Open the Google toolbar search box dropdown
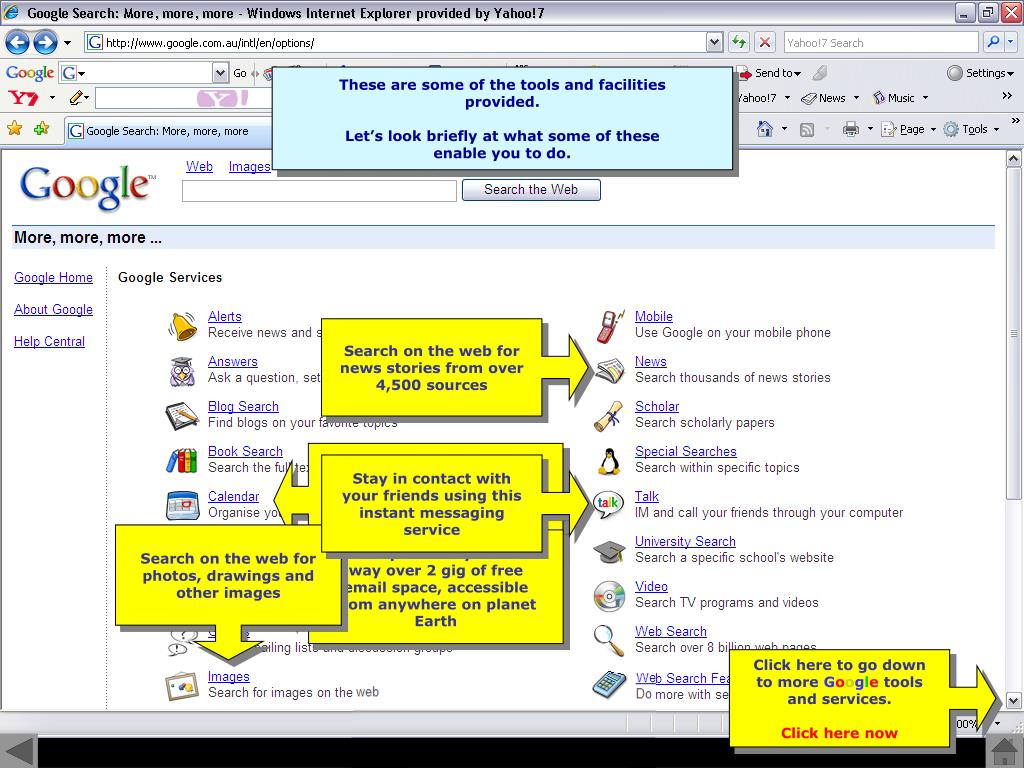The image size is (1024, 768). (221, 73)
